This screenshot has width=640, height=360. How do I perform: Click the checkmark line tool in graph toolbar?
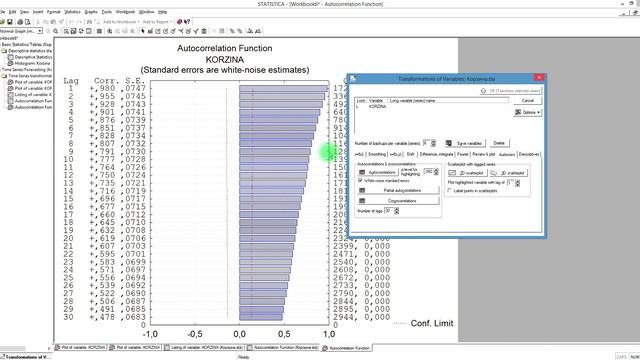[x=196, y=31]
